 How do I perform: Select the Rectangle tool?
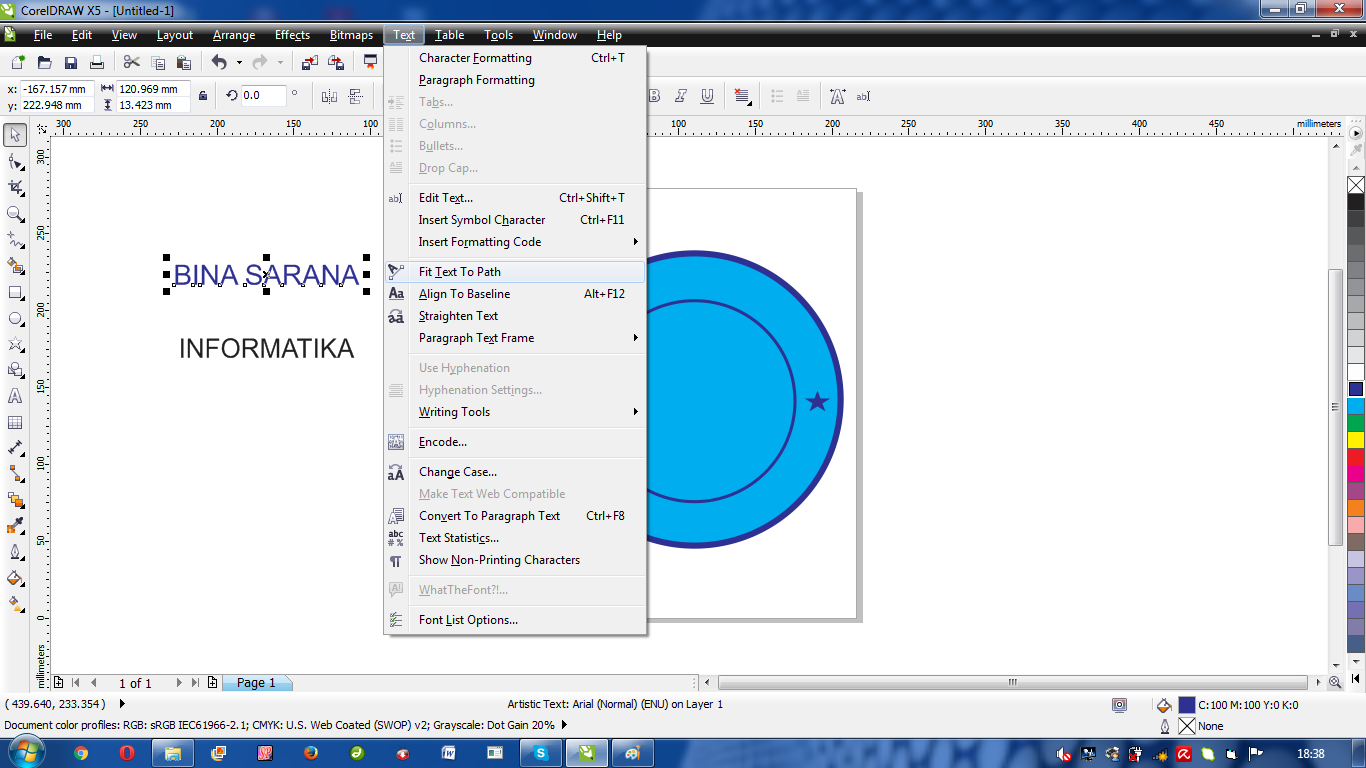[15, 292]
